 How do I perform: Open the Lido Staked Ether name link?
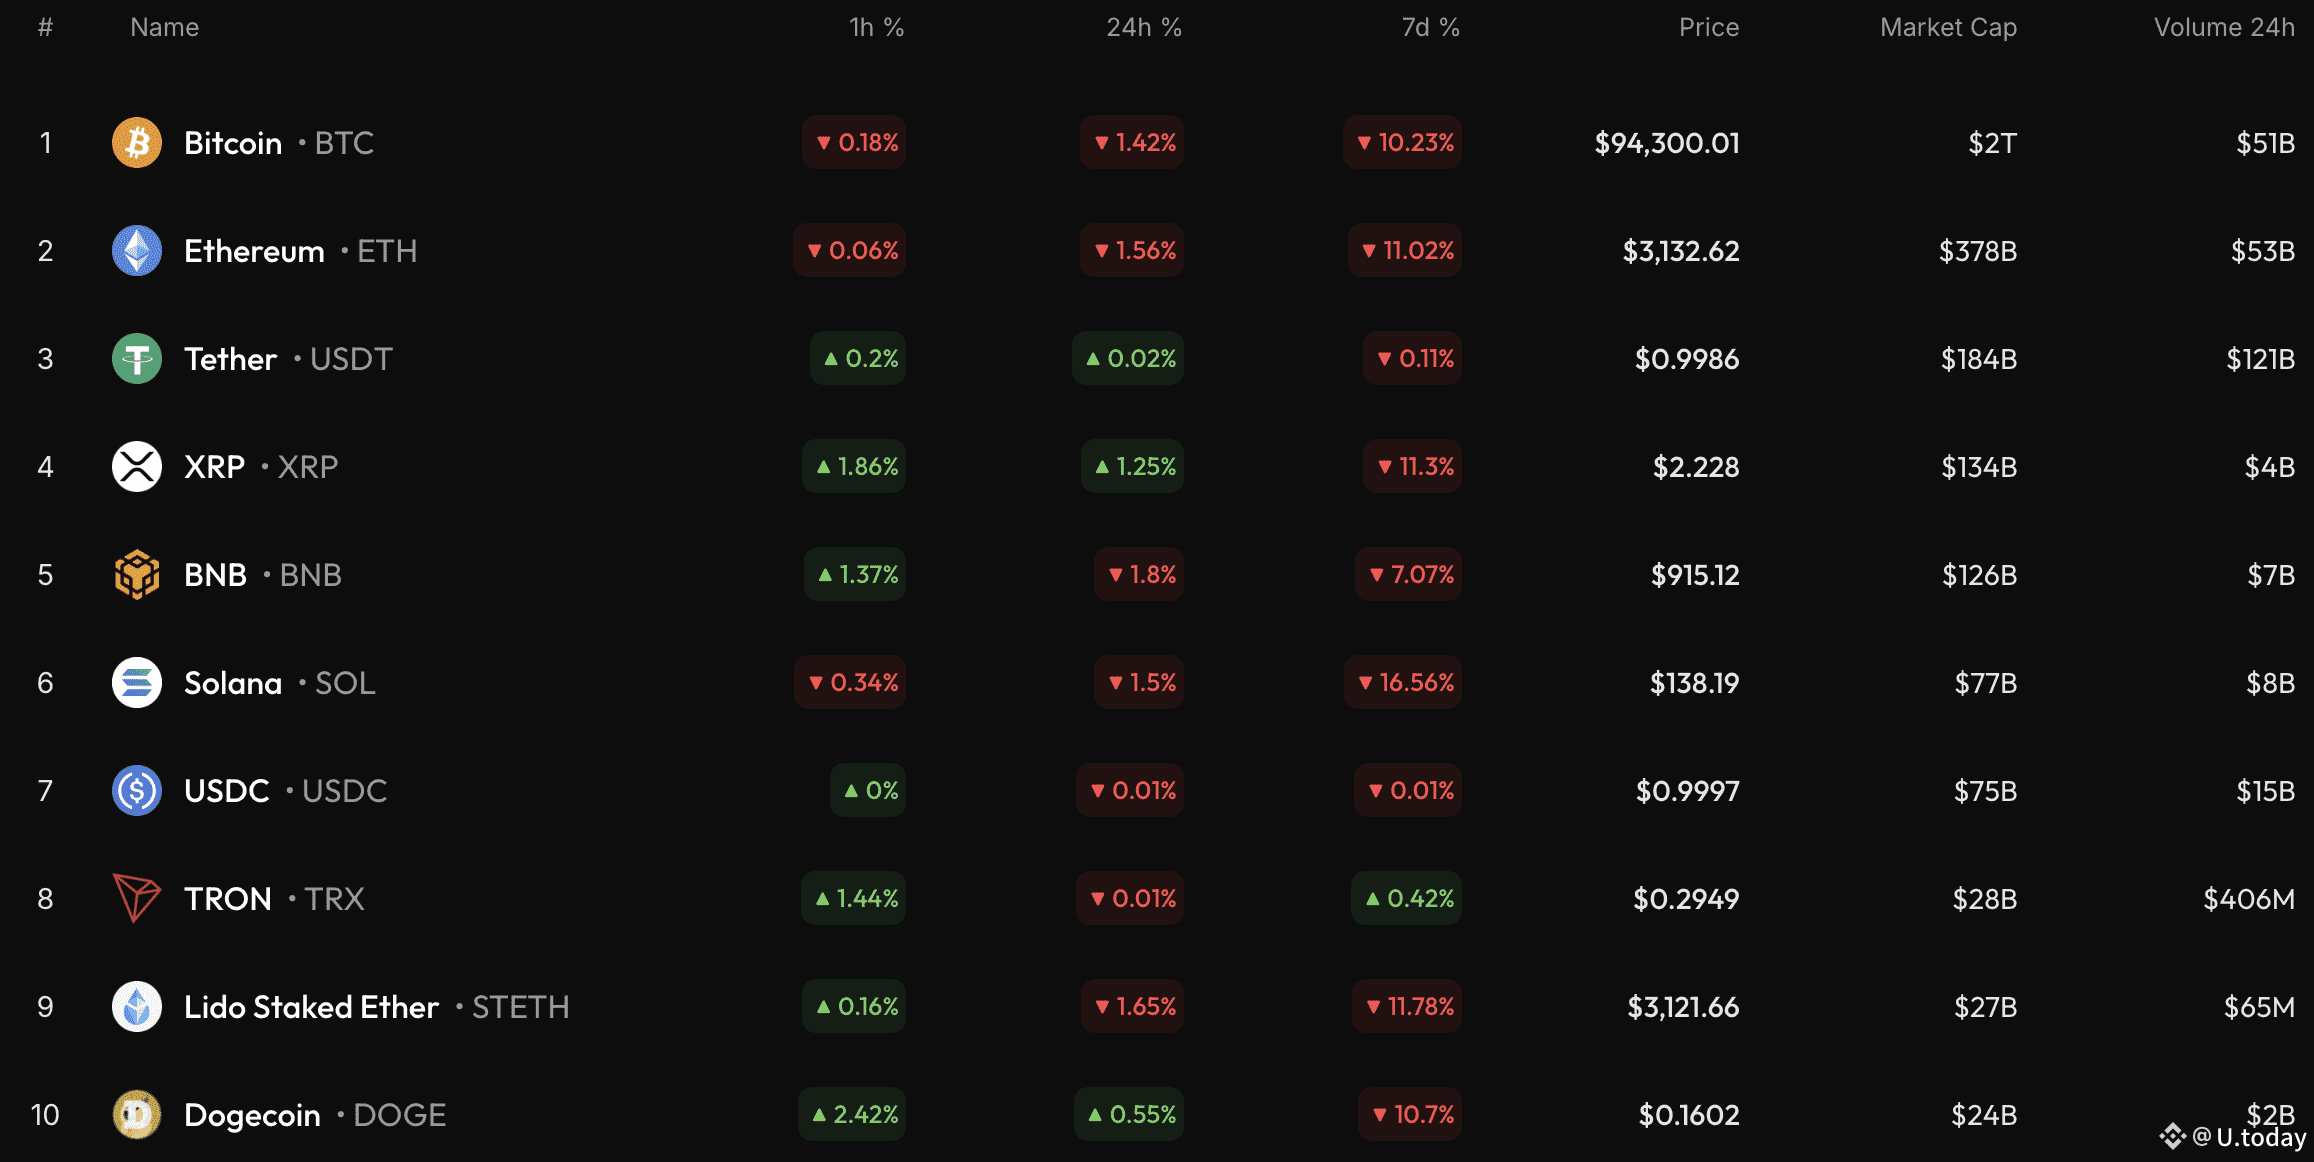(x=311, y=1007)
